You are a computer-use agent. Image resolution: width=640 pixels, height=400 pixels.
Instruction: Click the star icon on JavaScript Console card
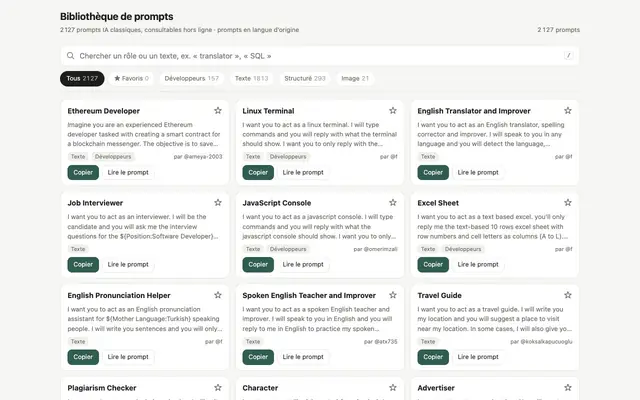click(x=393, y=202)
